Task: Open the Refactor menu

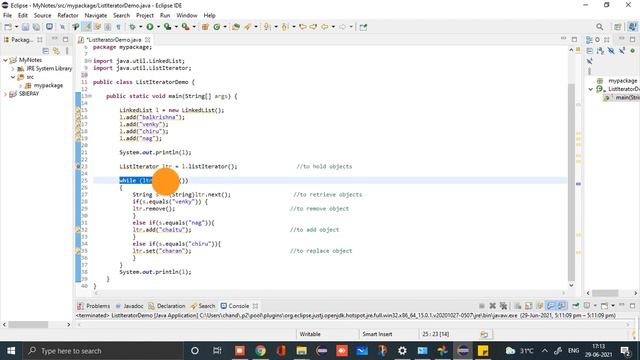Action: tap(68, 16)
